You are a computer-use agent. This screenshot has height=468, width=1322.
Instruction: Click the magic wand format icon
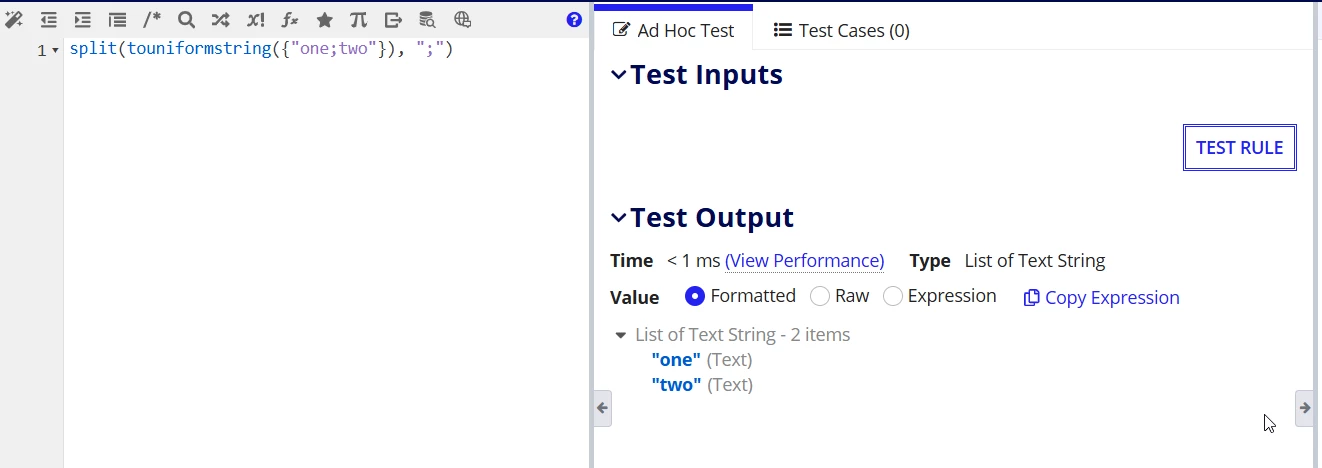coord(14,19)
